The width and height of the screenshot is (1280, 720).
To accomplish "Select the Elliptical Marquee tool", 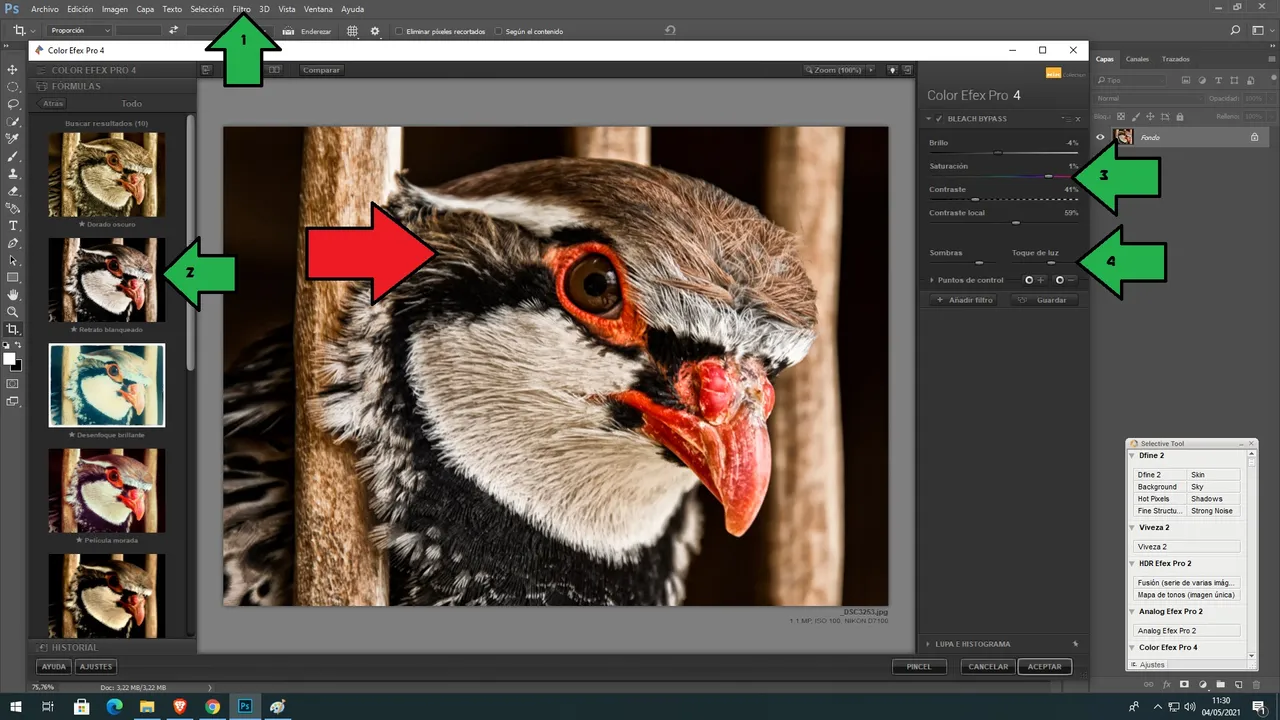I will (13, 86).
